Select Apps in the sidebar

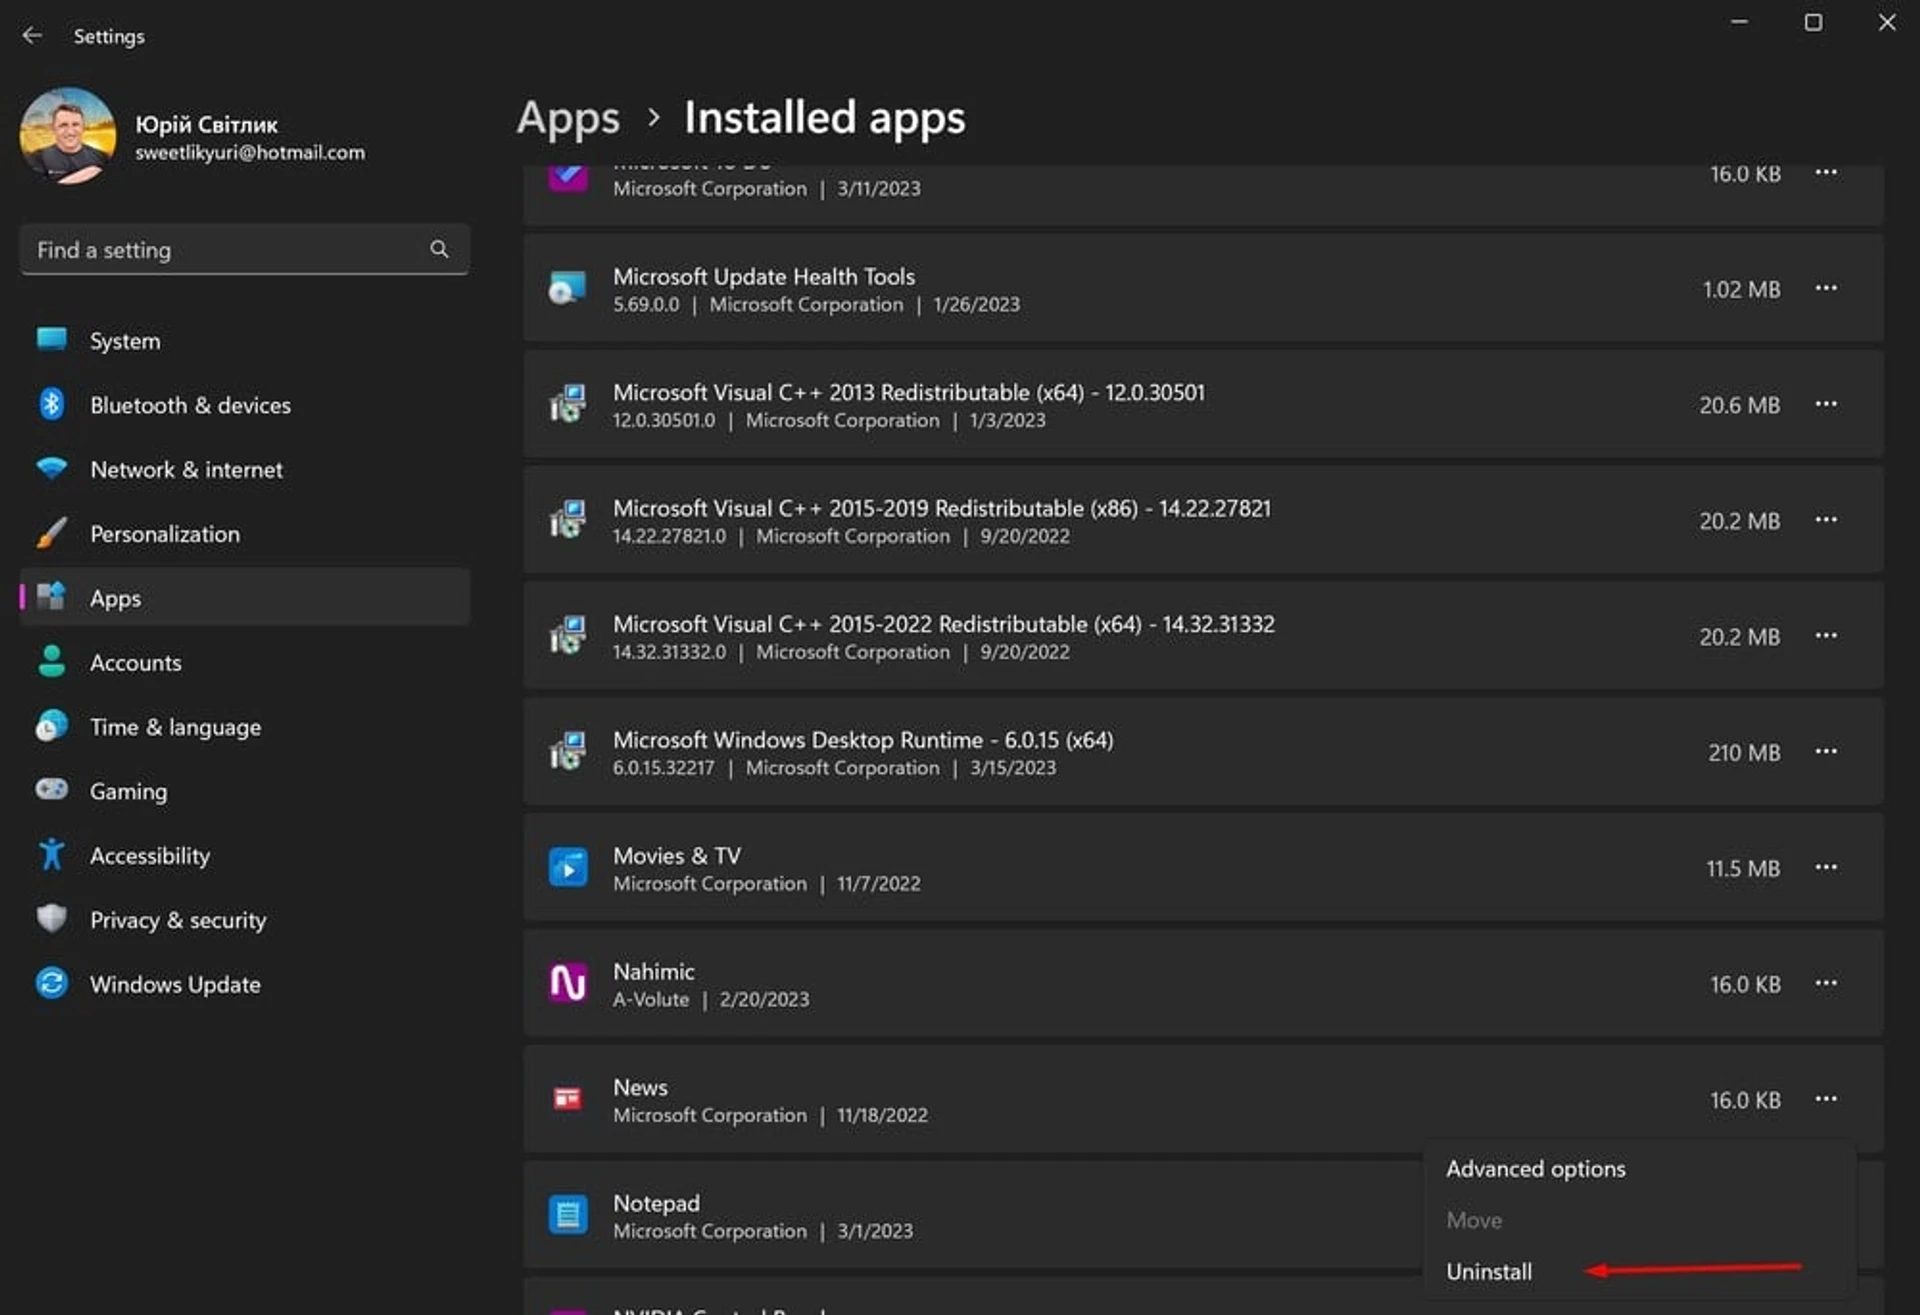tap(244, 598)
